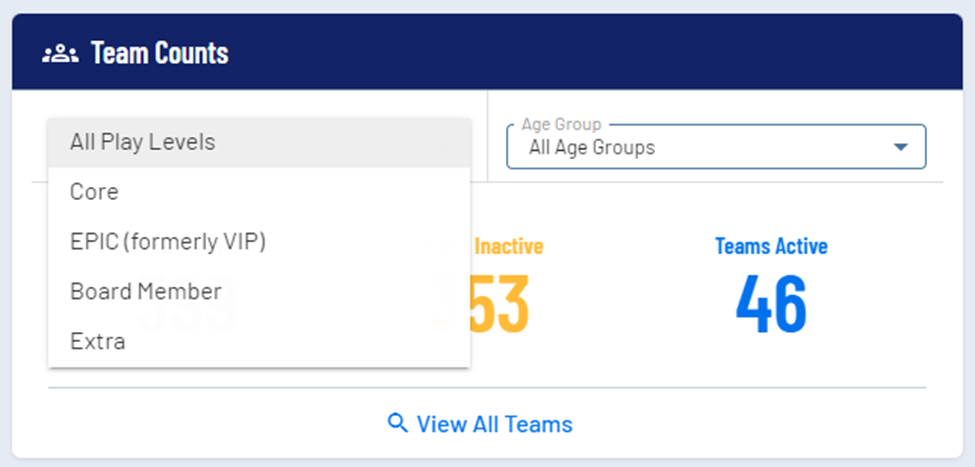
Task: Click the empty navy header bar area
Action: (600, 53)
